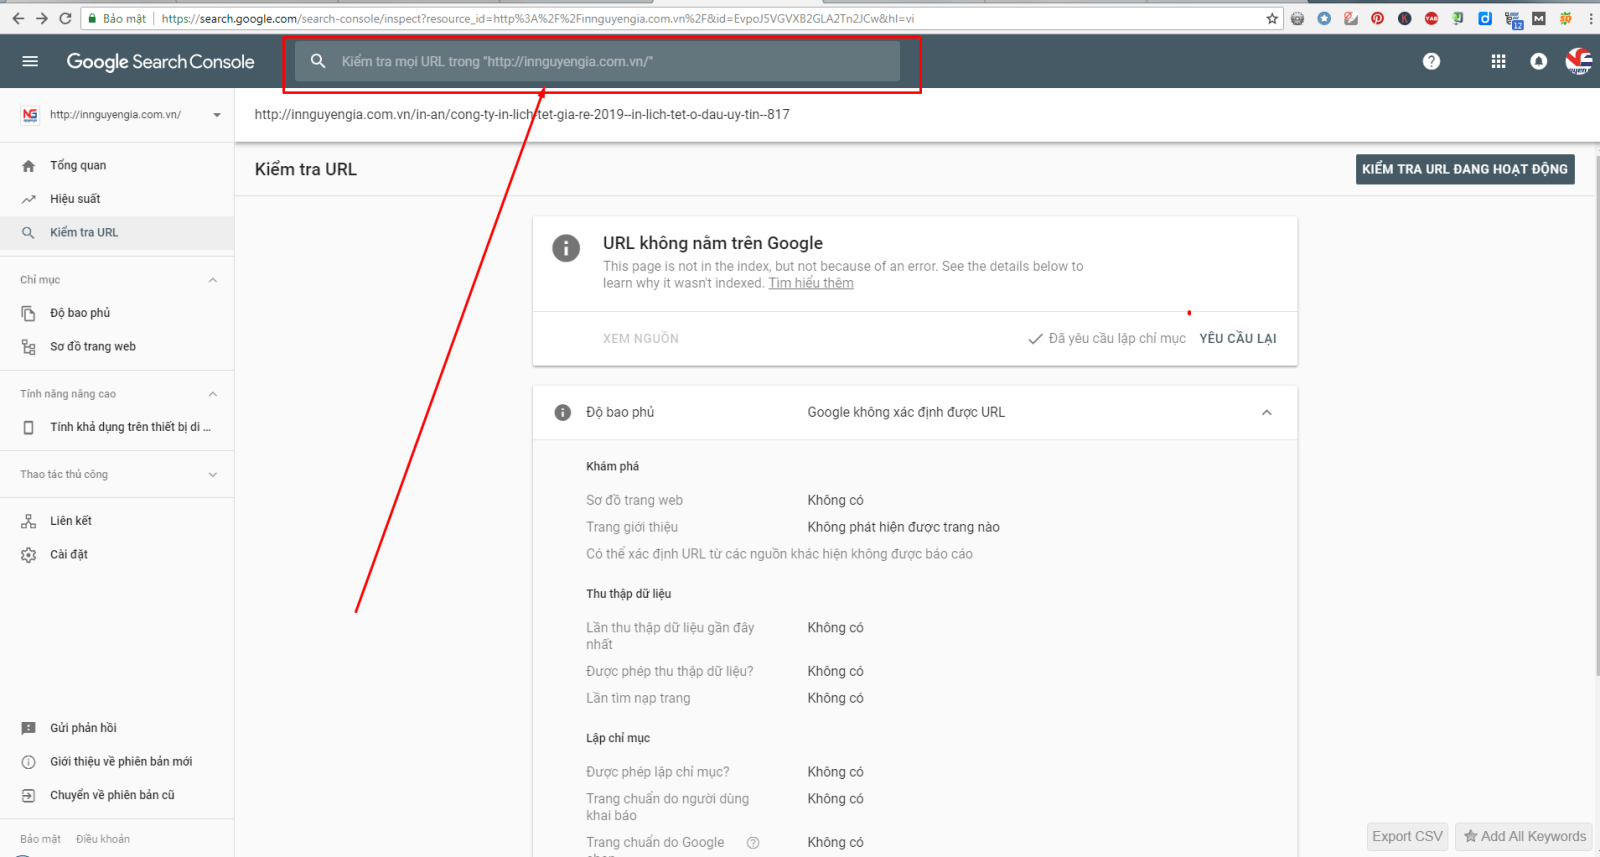Screen dimensions: 1600x857
Task: Open the Bảo mật footer link
Action: point(40,840)
